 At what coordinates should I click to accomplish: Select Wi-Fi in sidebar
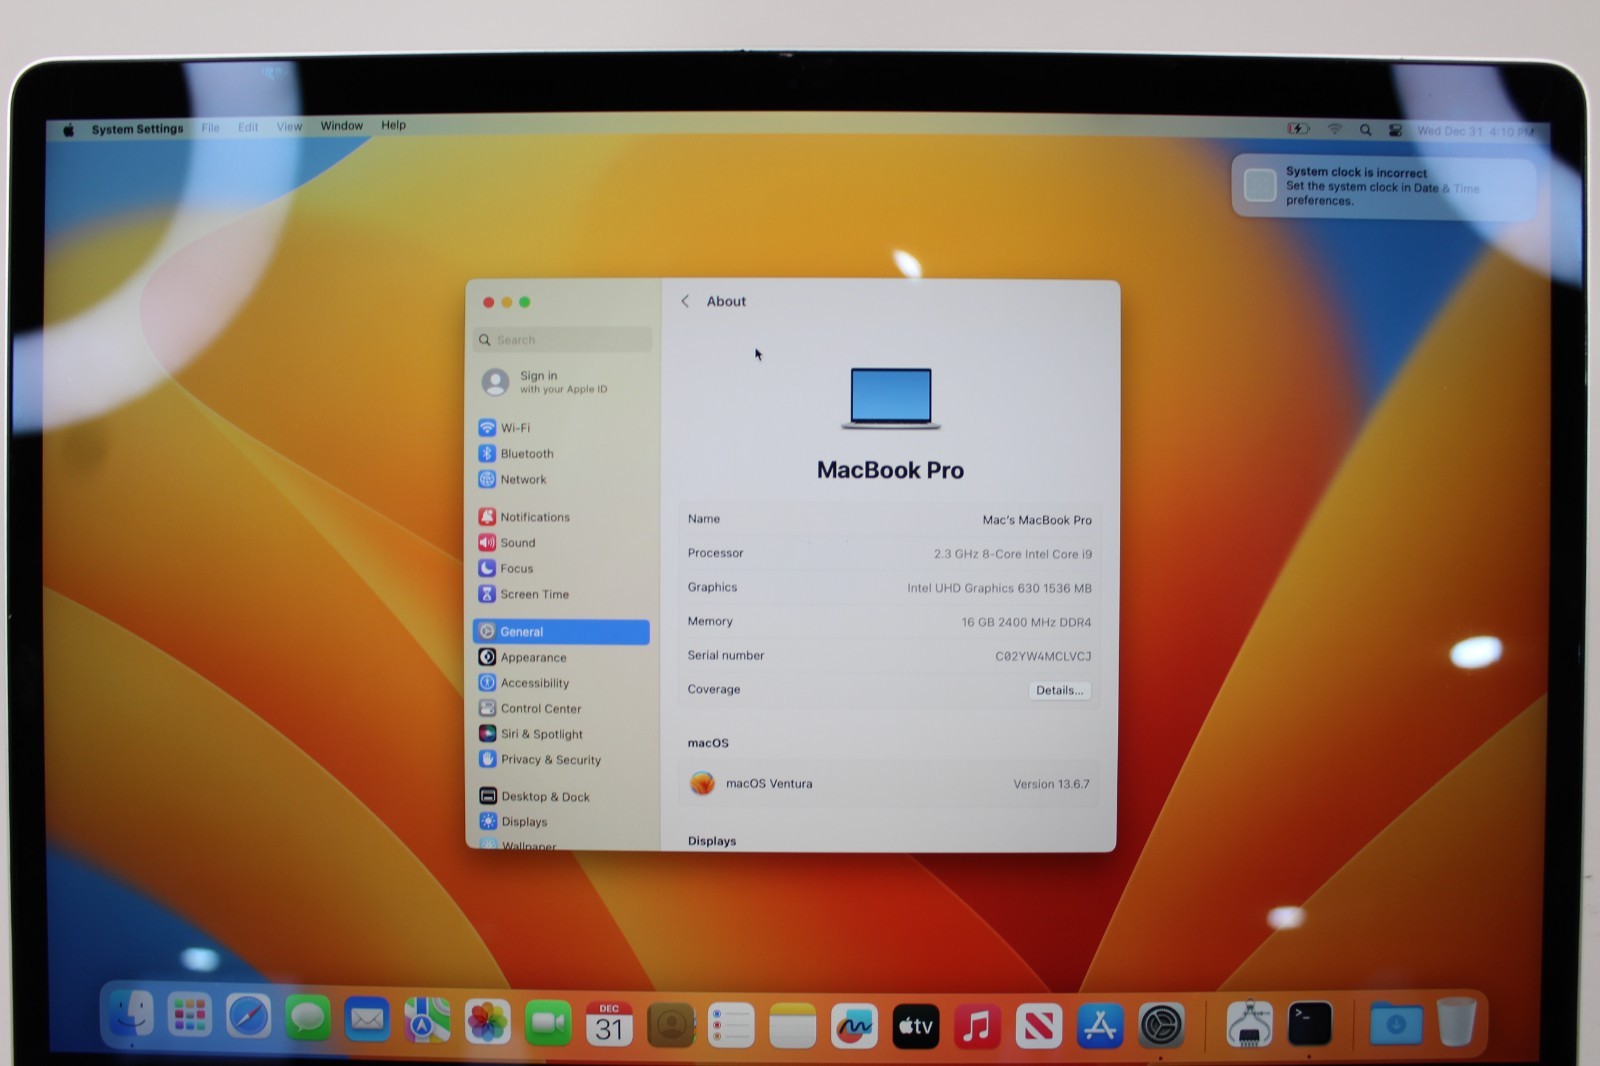click(x=561, y=428)
